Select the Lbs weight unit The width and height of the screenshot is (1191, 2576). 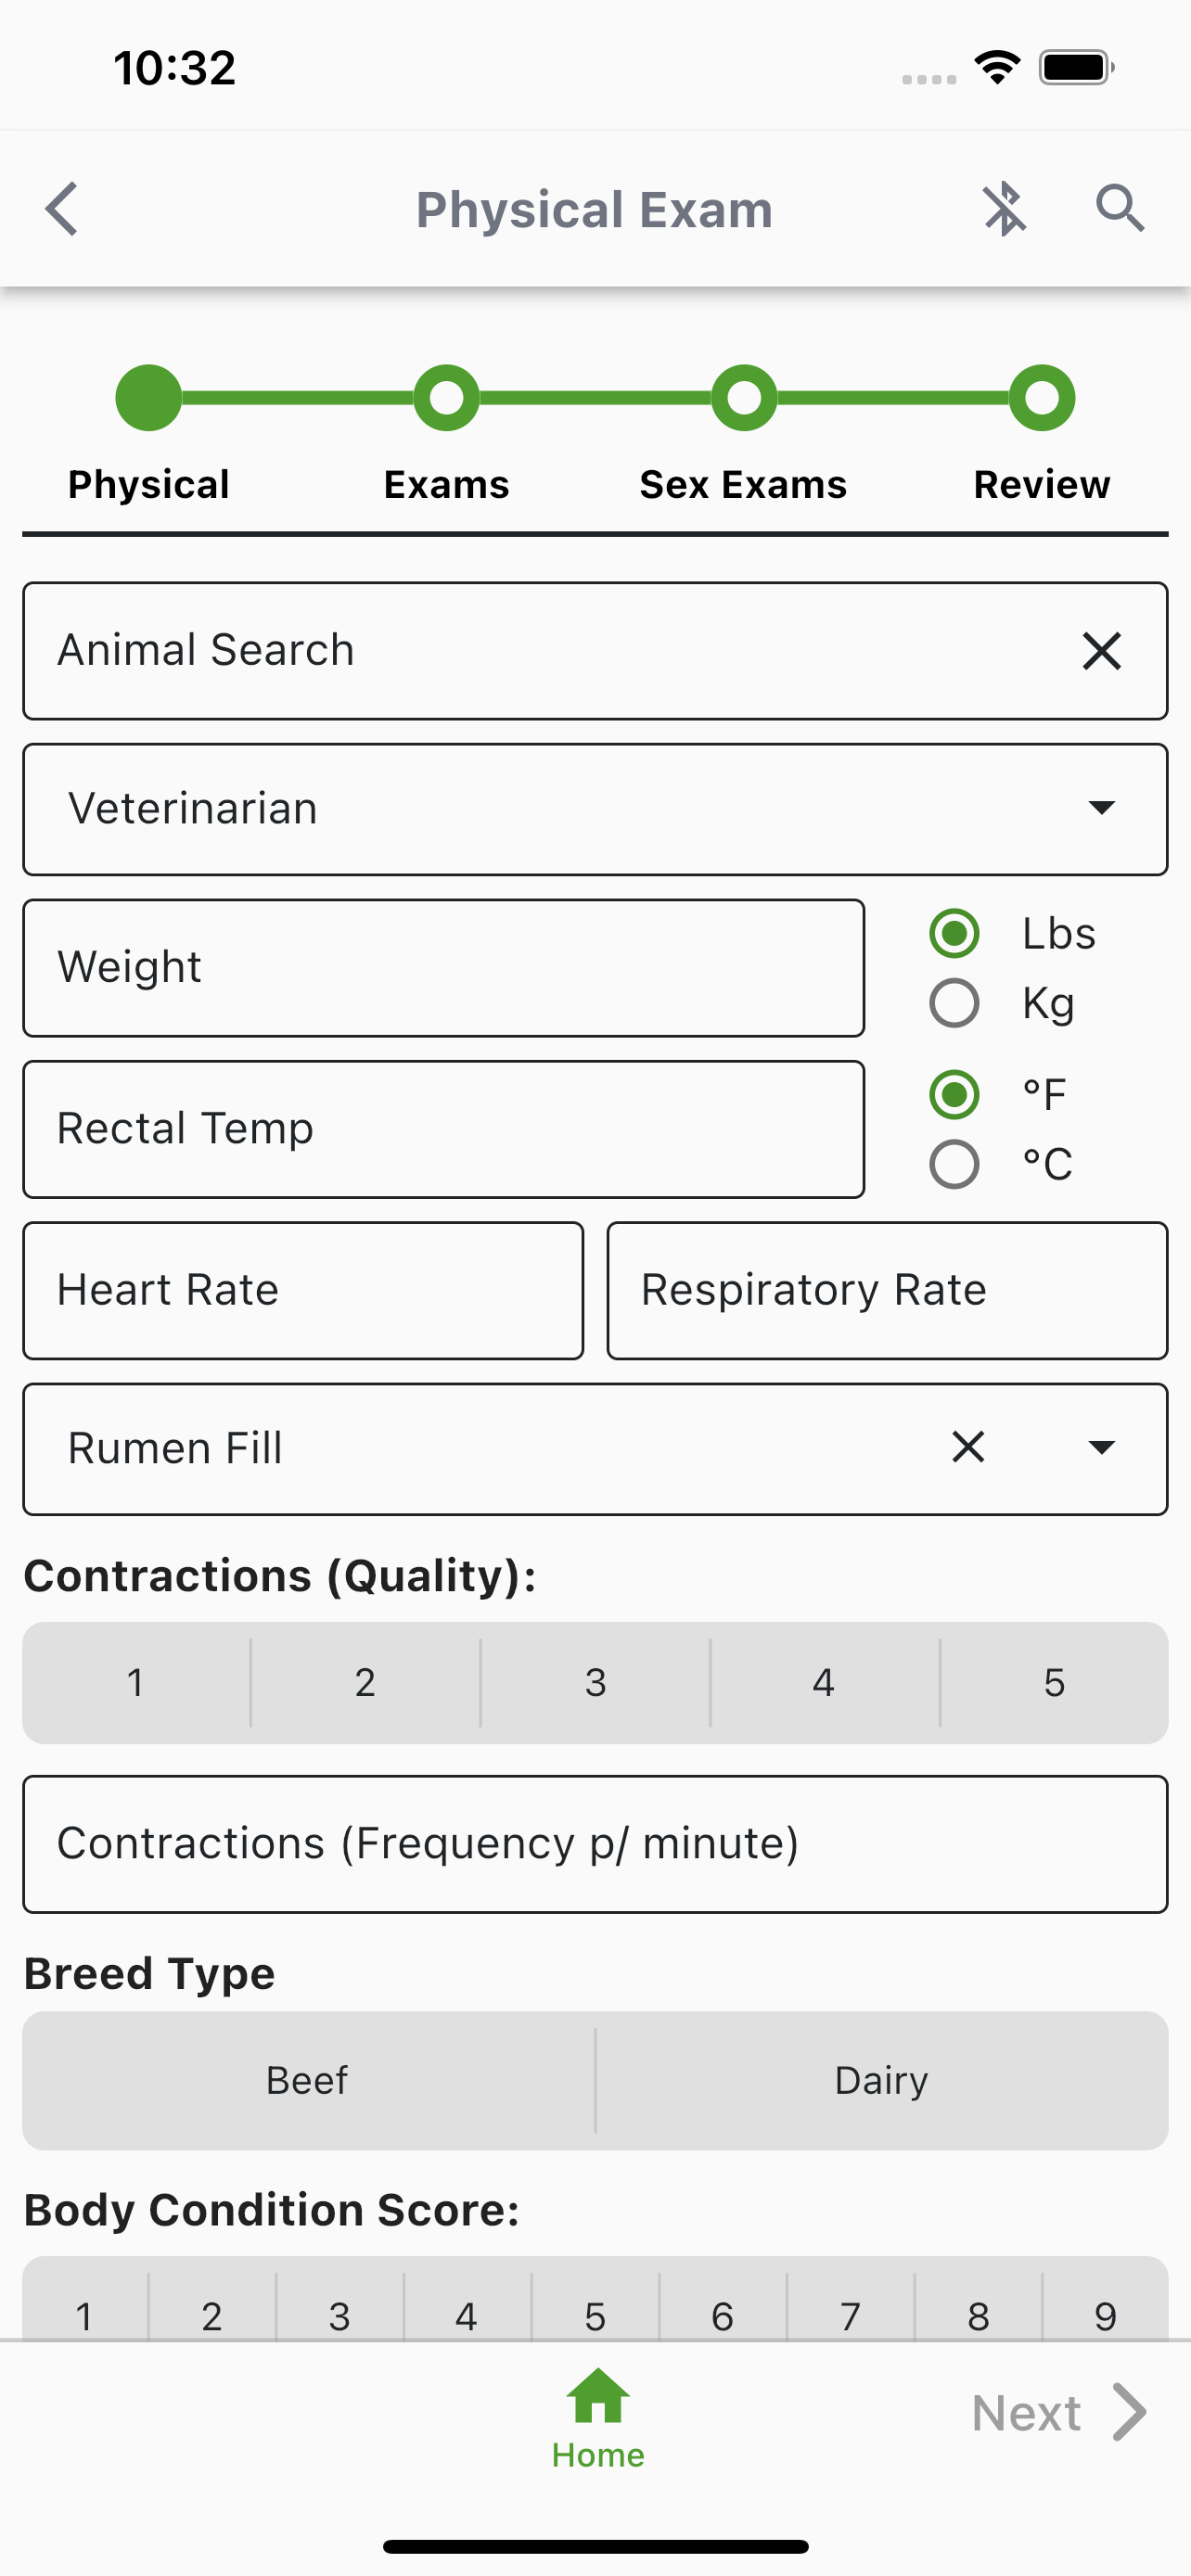point(954,933)
